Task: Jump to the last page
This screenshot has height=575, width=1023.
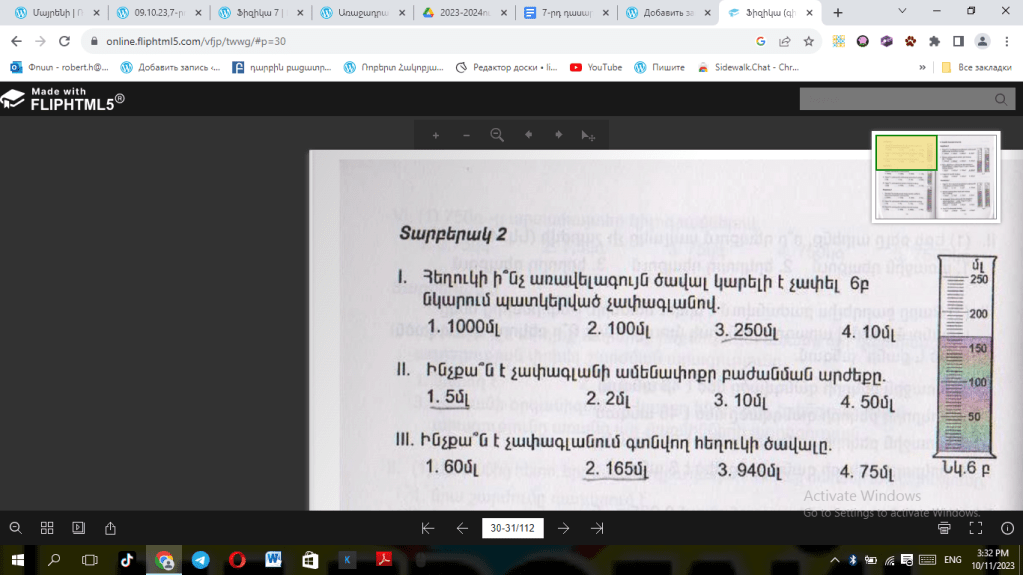Action: tap(597, 528)
